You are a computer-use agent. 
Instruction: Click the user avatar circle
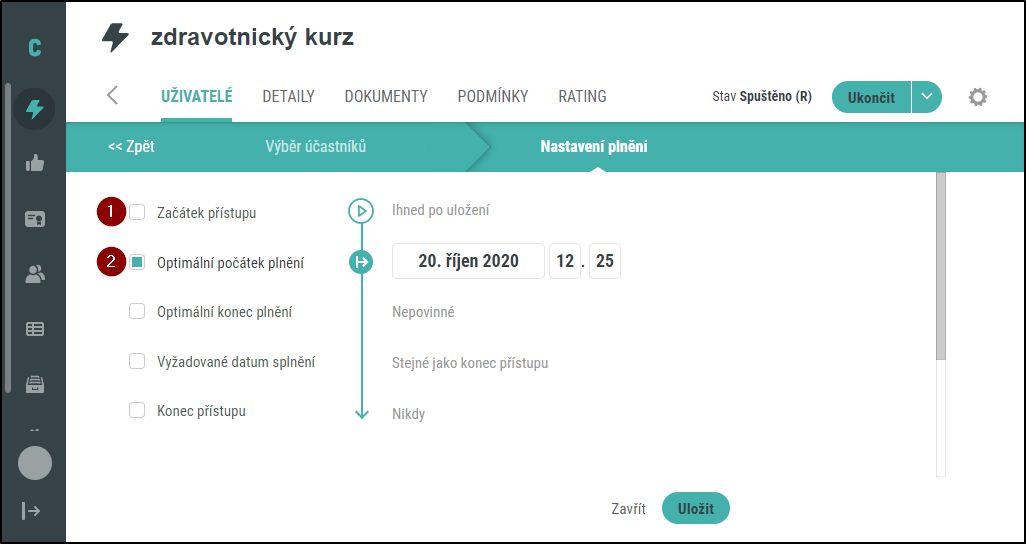tap(35, 463)
